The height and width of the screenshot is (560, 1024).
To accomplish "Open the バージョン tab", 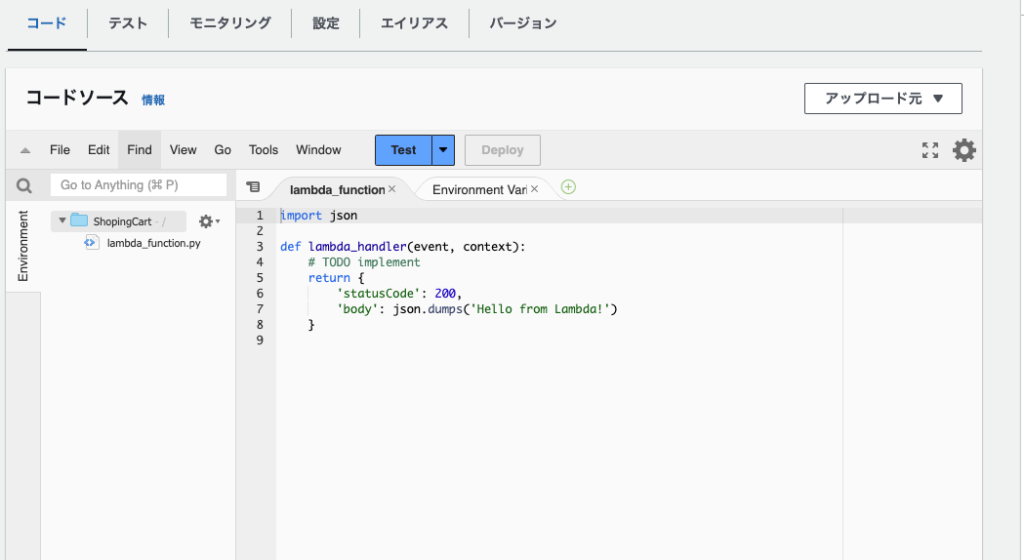I will [522, 23].
